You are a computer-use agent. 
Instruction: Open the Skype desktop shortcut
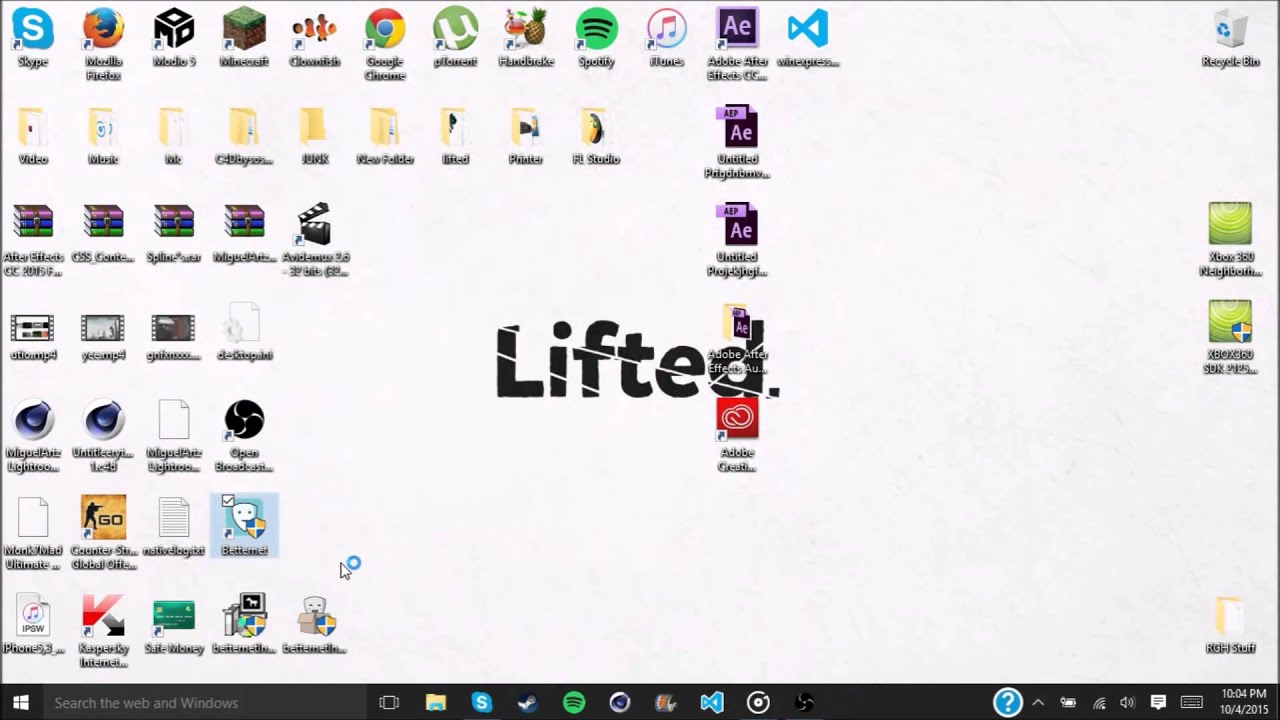tap(33, 38)
